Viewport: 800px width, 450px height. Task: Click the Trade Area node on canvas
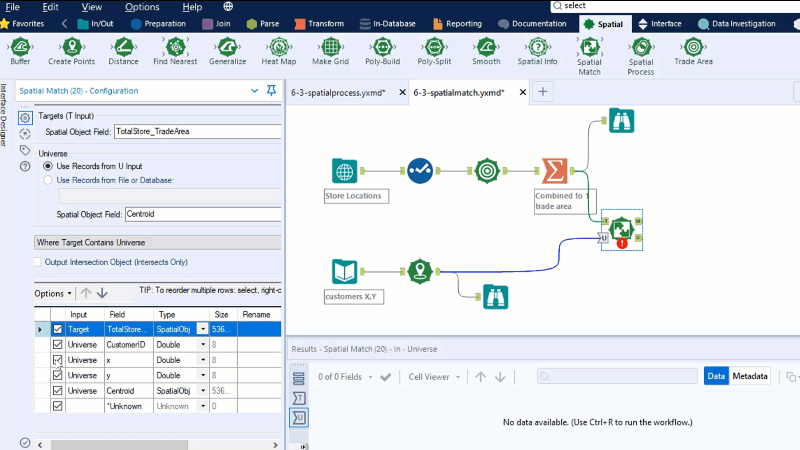point(487,170)
